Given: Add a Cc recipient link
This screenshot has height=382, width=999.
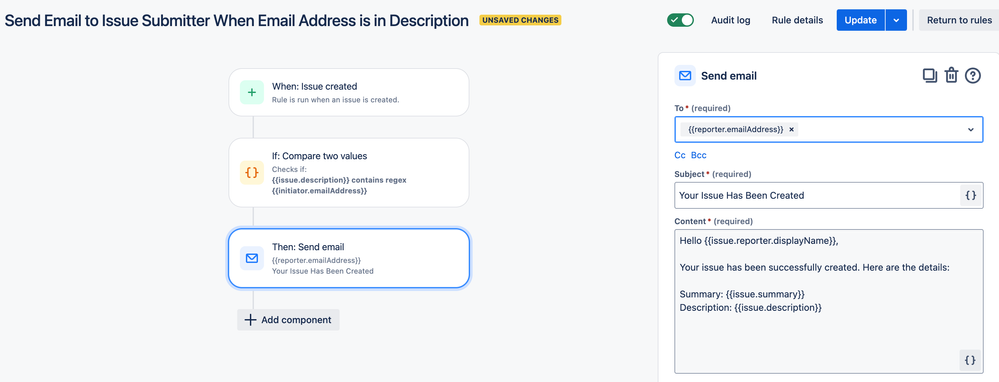Looking at the screenshot, I should pyautogui.click(x=680, y=155).
